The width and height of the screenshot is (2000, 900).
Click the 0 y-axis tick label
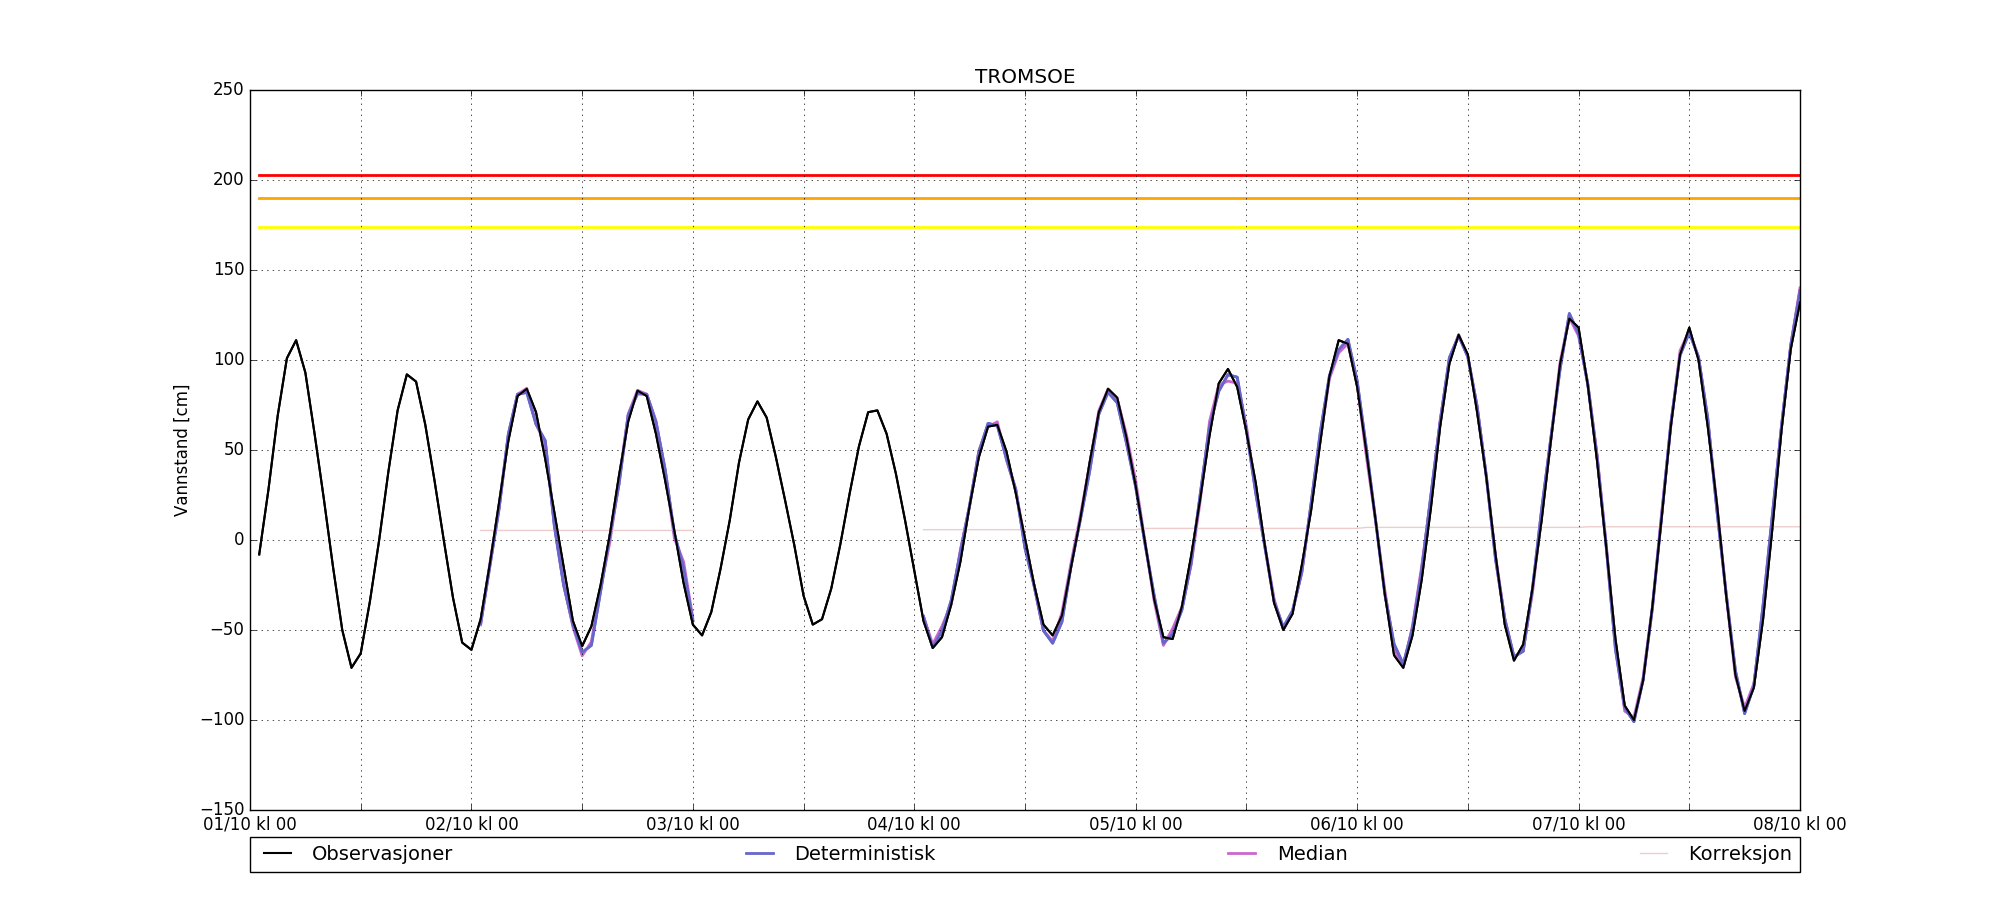point(238,540)
